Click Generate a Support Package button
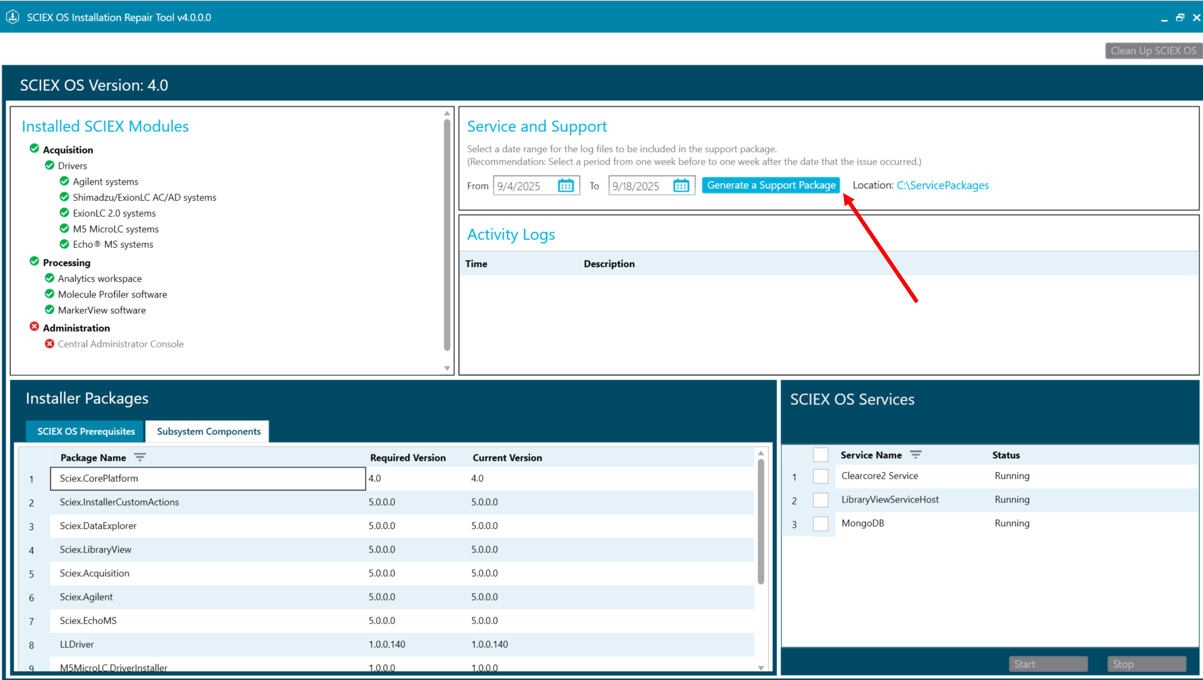 [x=770, y=185]
